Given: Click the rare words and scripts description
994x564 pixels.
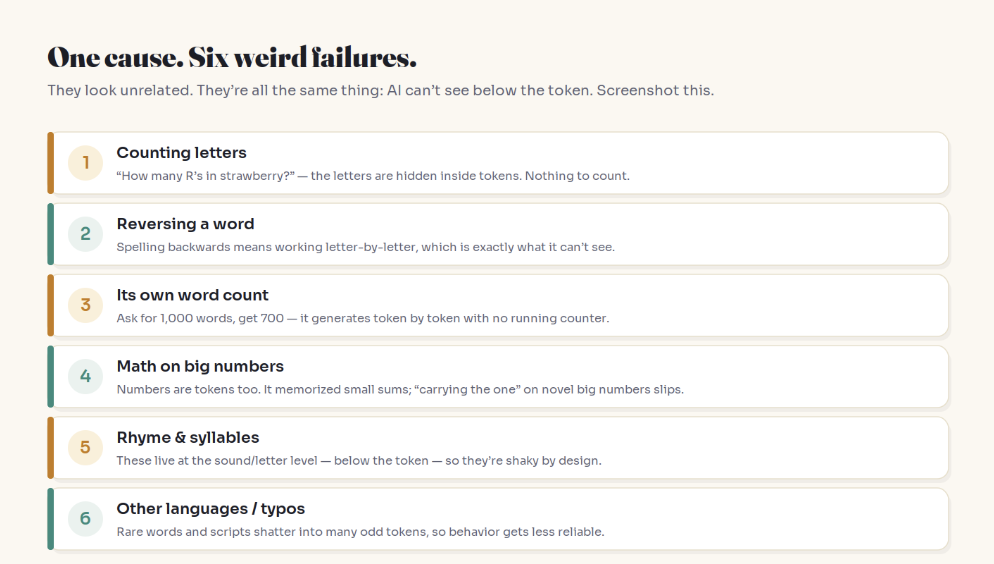Looking at the screenshot, I should (360, 532).
